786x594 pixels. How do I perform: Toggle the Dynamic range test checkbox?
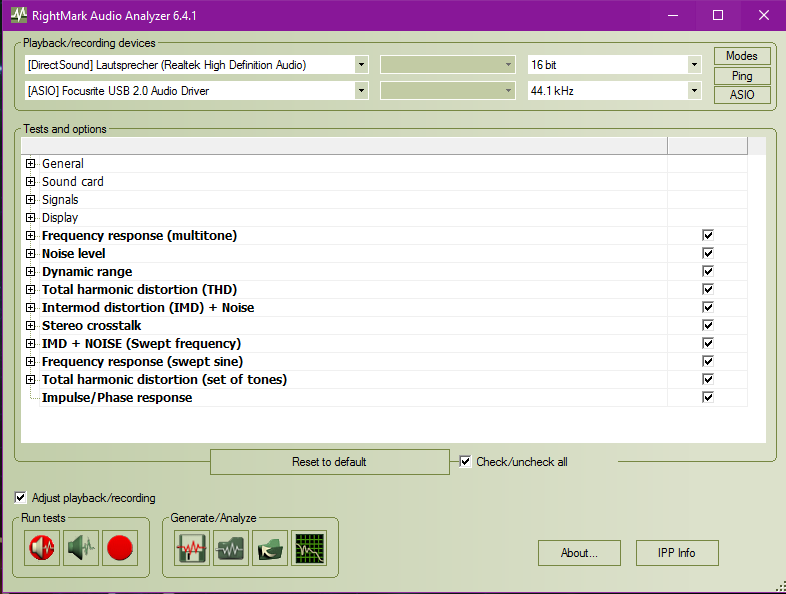click(708, 271)
